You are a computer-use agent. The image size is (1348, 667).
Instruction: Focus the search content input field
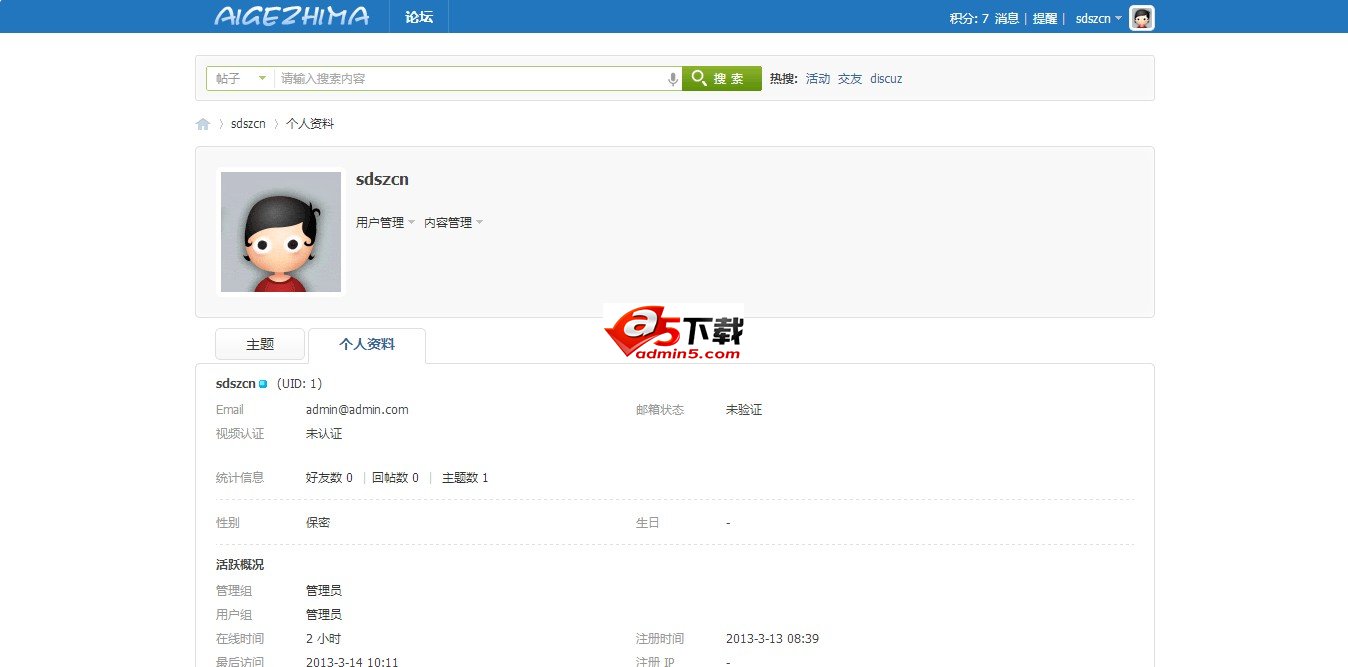pyautogui.click(x=470, y=78)
